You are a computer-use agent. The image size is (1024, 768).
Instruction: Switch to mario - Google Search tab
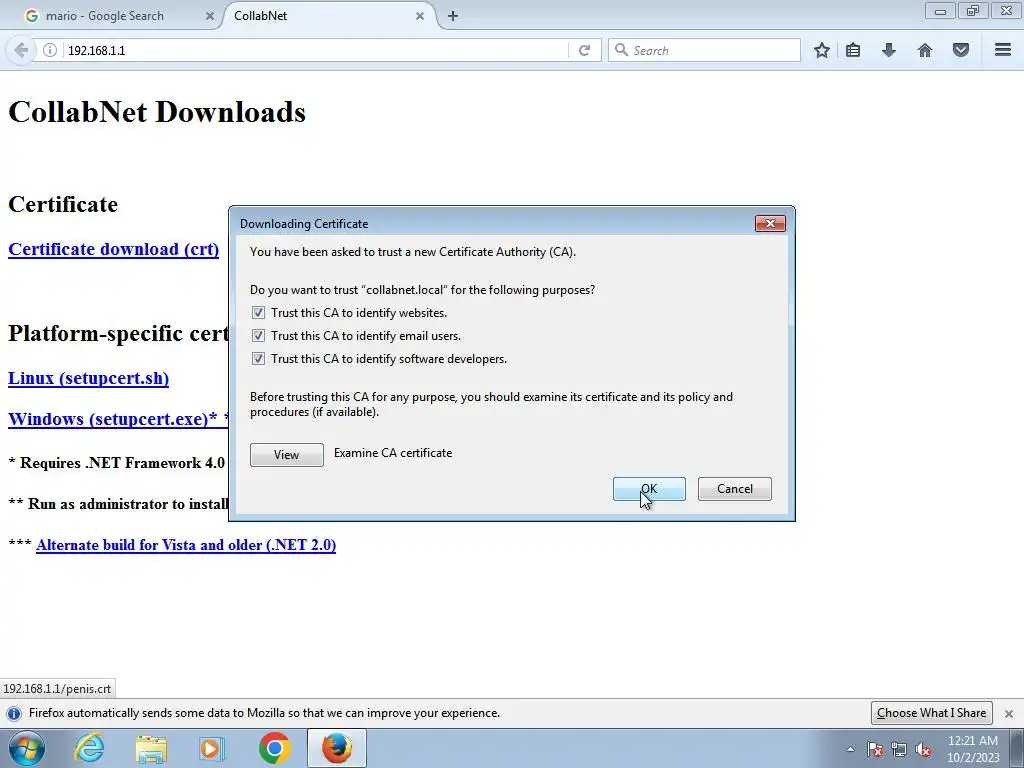coord(104,16)
